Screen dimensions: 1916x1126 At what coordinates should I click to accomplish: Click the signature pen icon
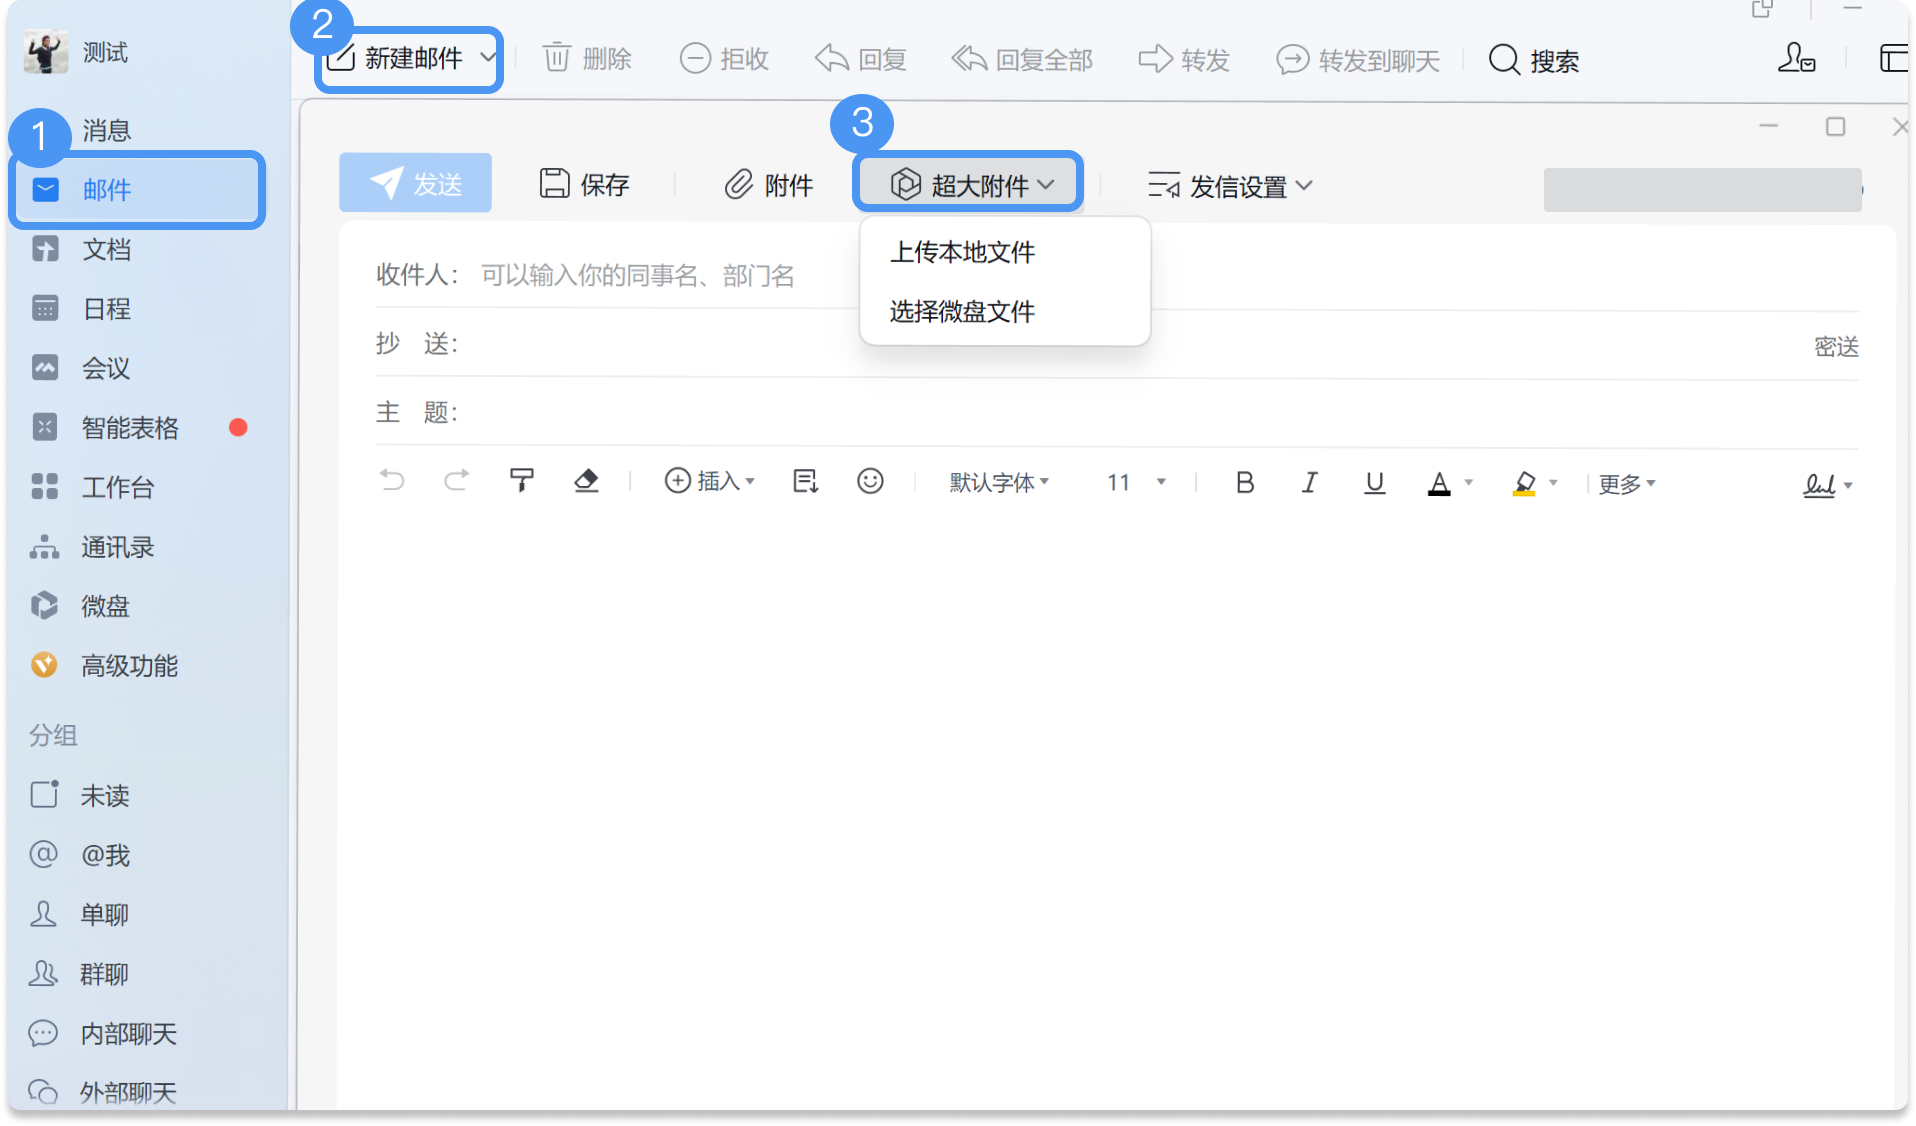point(1819,485)
